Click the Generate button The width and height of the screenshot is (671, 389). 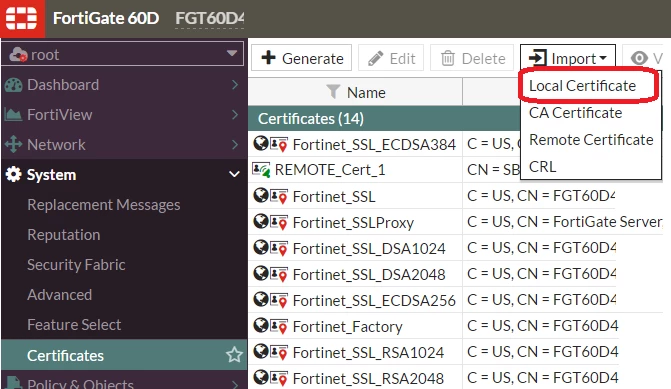(x=301, y=58)
